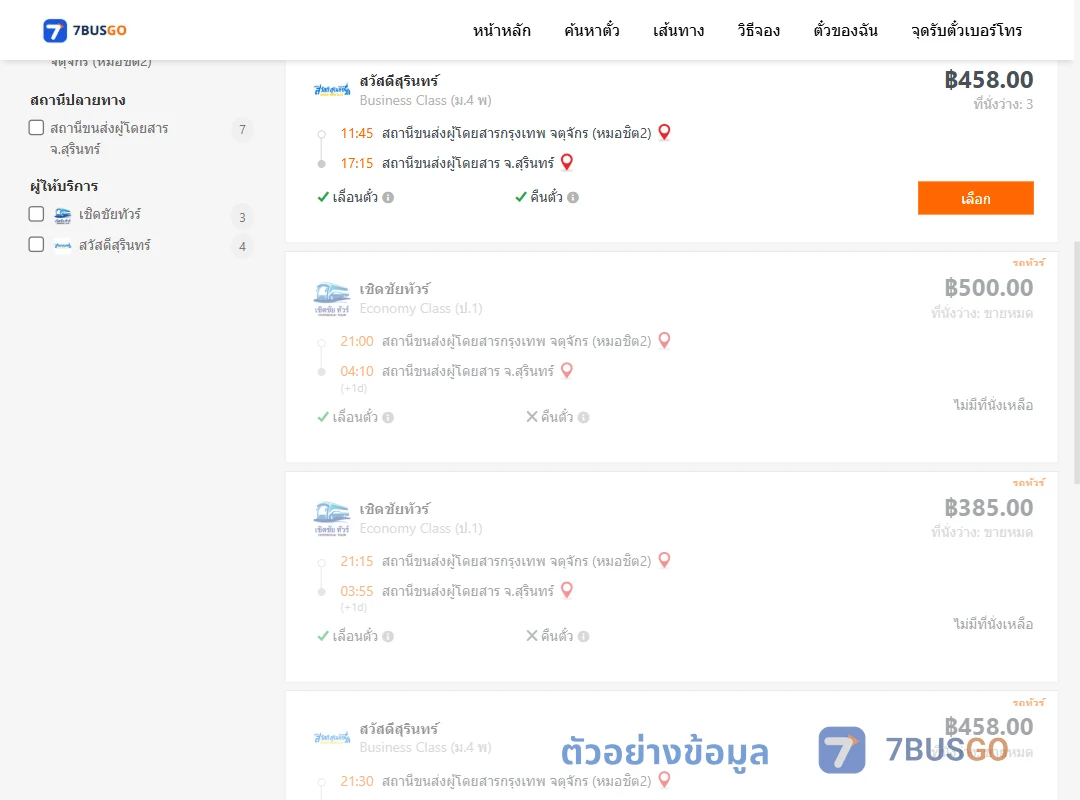
Task: Click the ฿385.00 price text
Action: (x=988, y=508)
